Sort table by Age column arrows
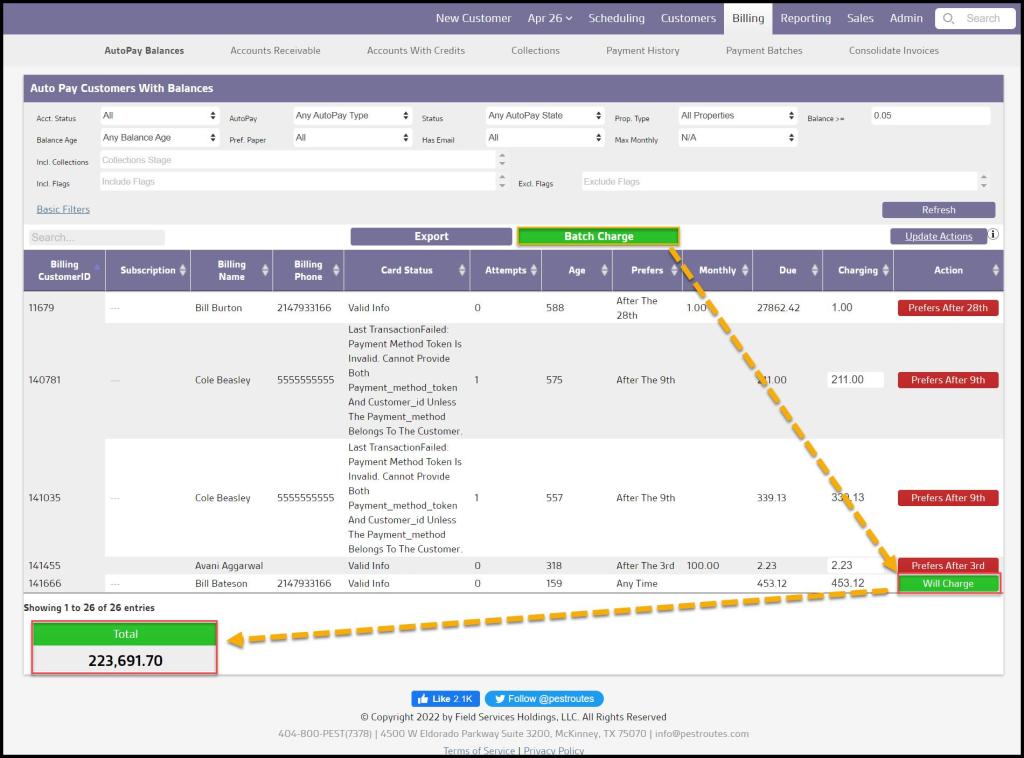1024x758 pixels. coord(604,271)
